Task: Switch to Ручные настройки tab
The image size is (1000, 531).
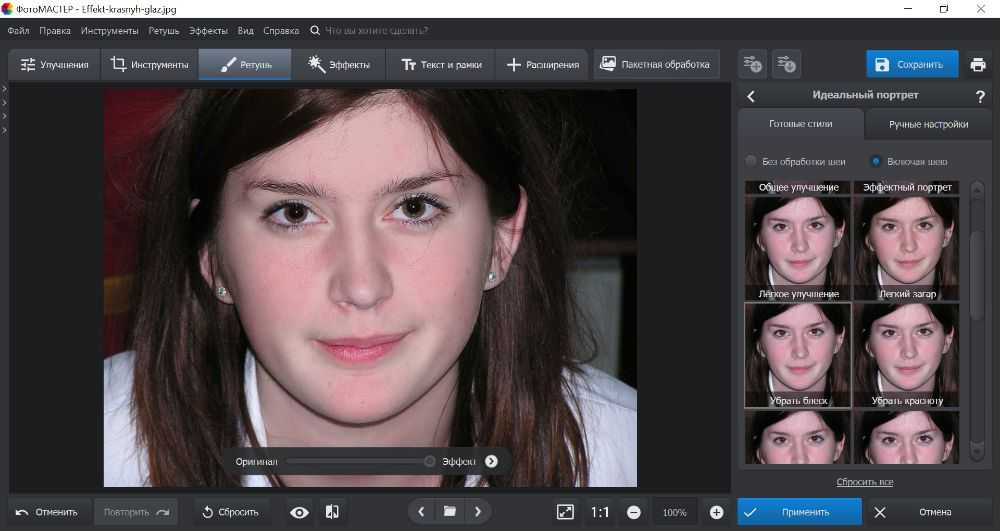Action: [x=929, y=125]
